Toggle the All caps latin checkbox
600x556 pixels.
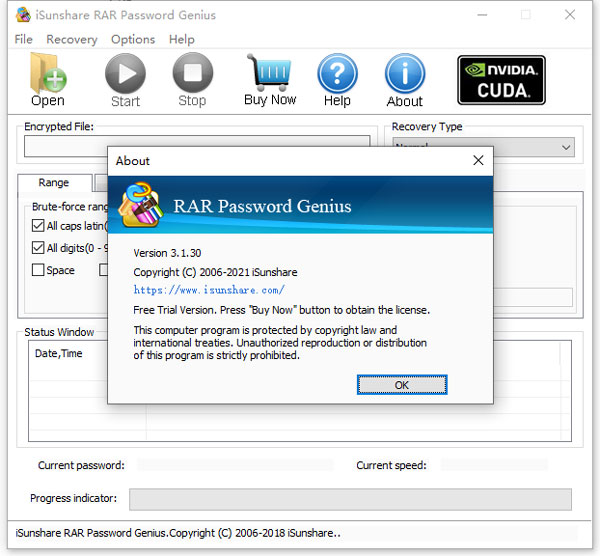coord(38,226)
